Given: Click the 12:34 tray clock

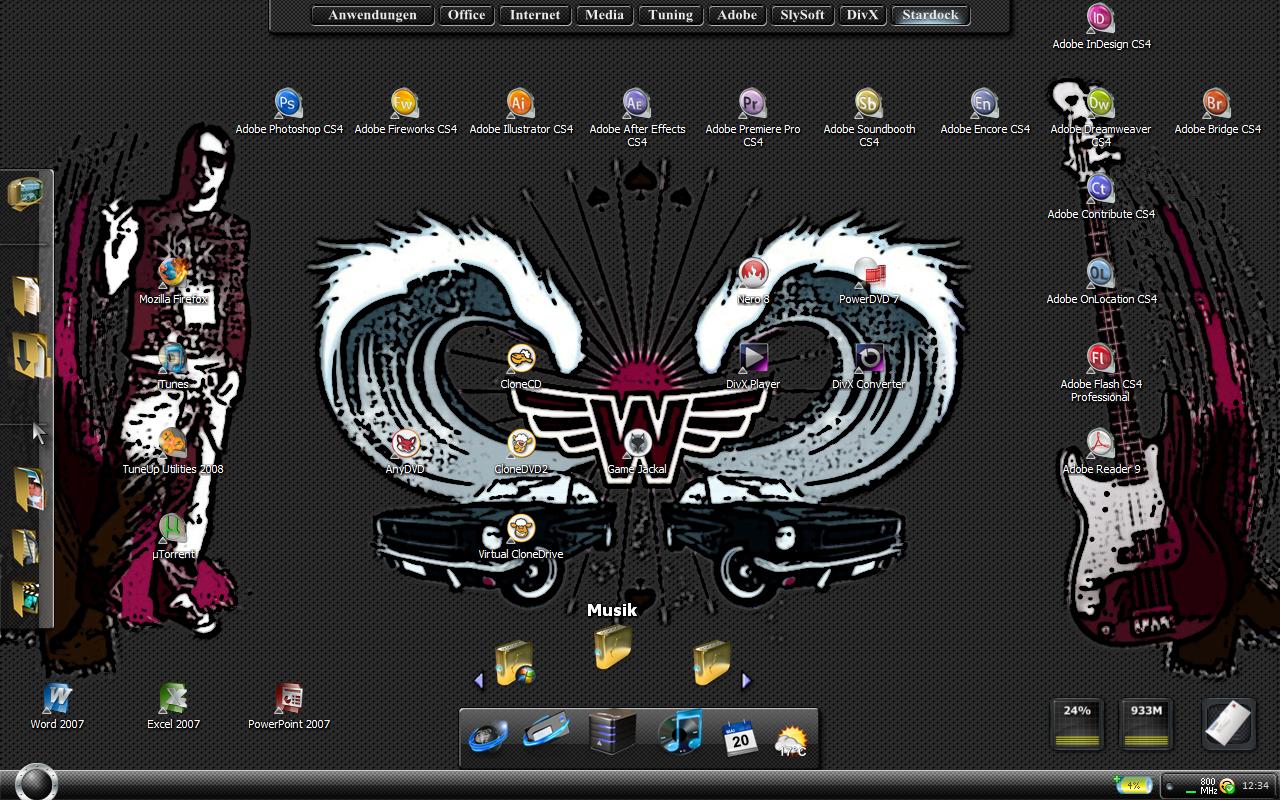Looking at the screenshot, I should coord(1254,786).
